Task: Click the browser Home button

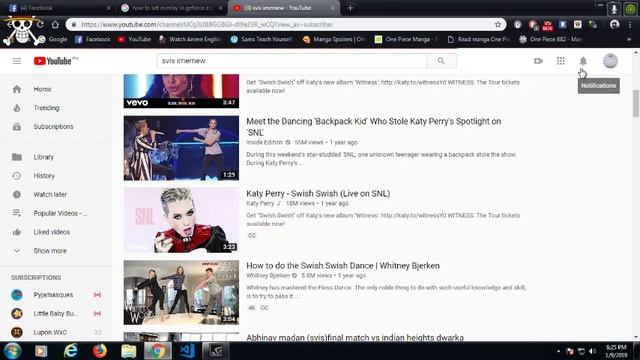Action: pyautogui.click(x=55, y=24)
